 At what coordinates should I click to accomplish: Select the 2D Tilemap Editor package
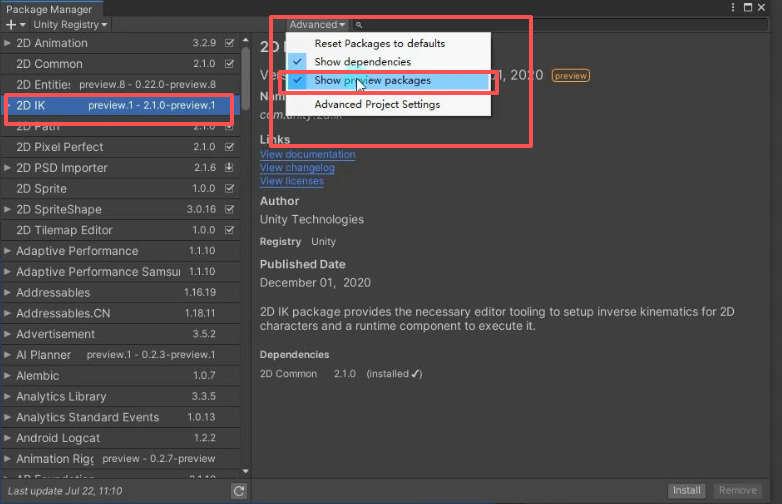click(121, 230)
